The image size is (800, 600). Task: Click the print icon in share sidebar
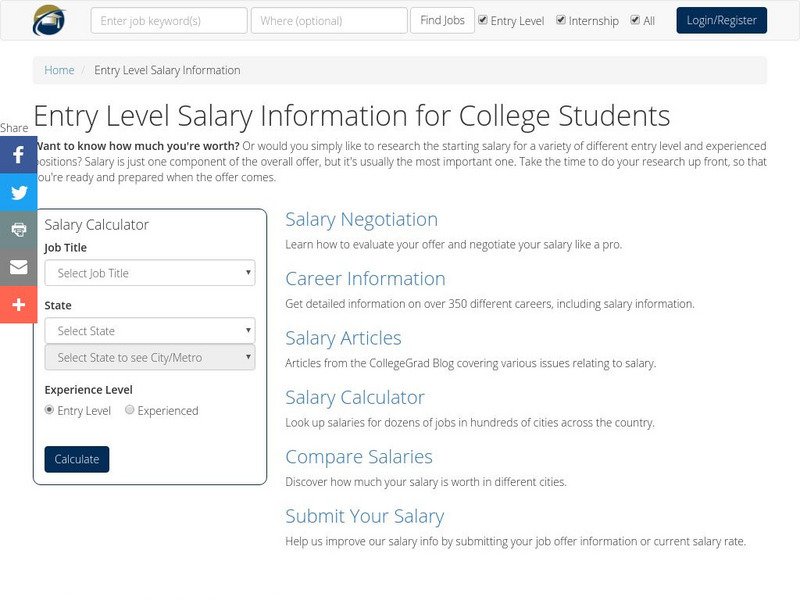point(18,229)
